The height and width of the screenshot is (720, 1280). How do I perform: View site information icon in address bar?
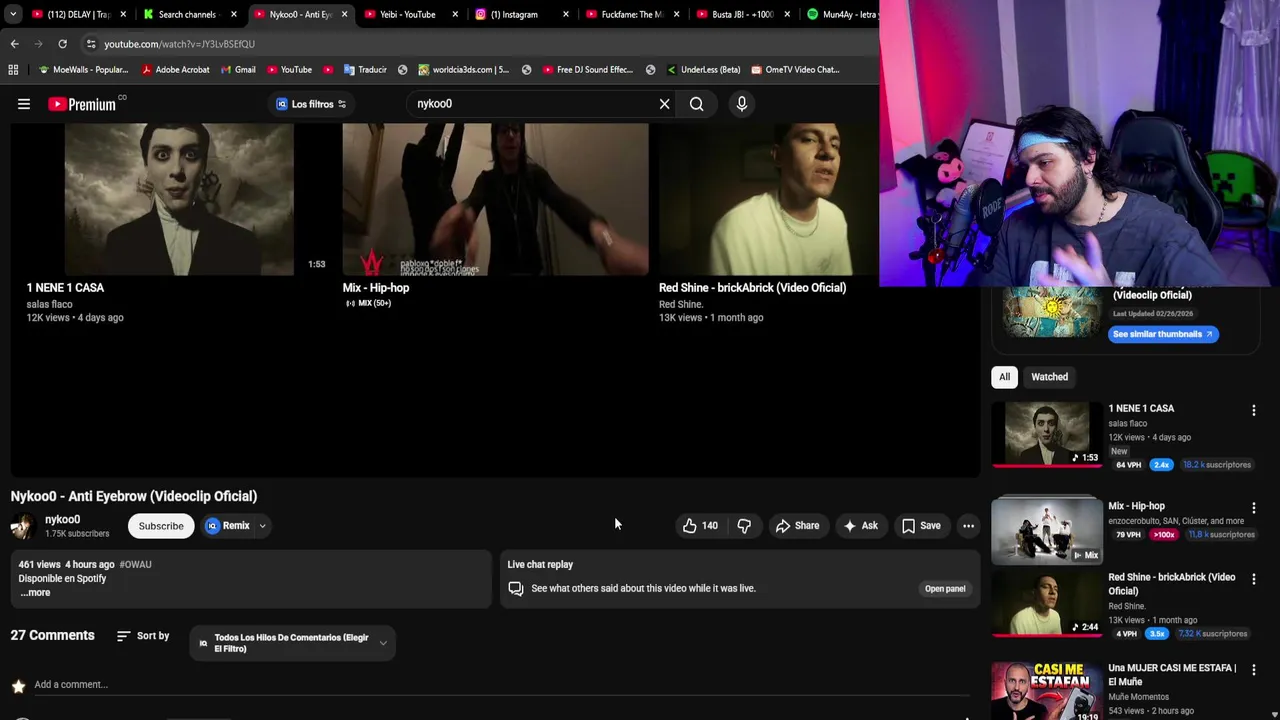(91, 44)
